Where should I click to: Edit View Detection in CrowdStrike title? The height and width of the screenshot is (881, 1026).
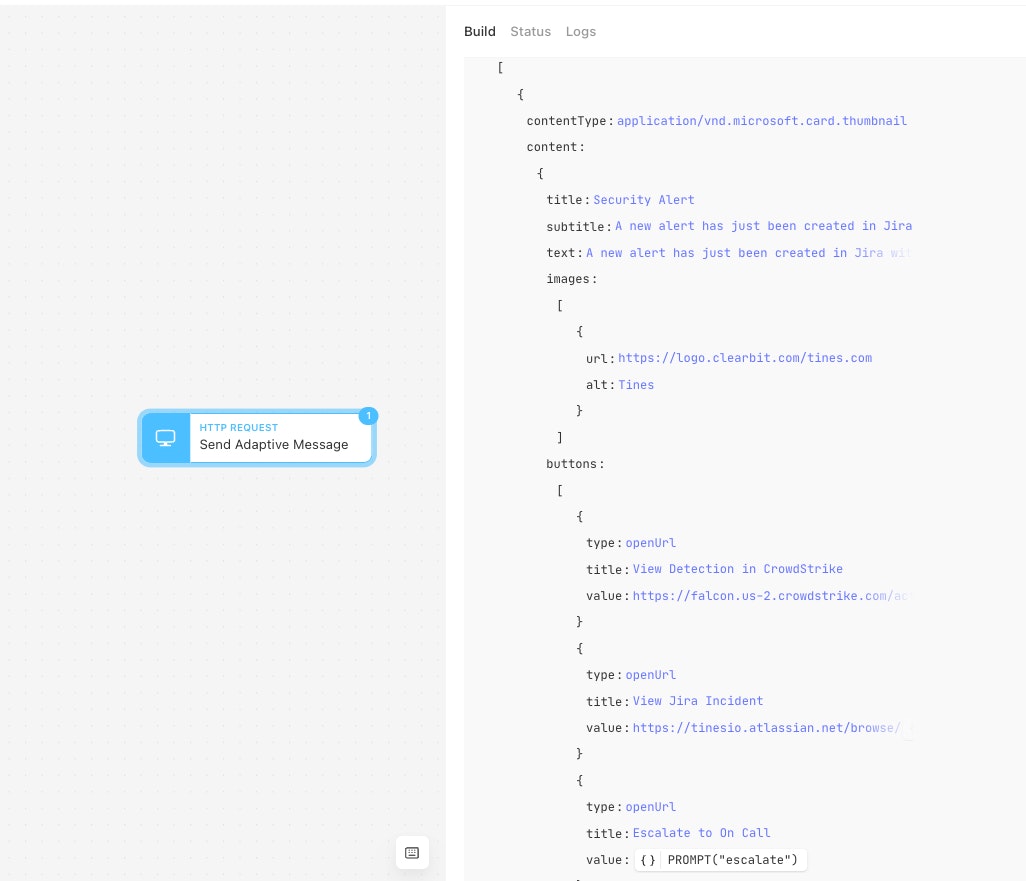[737, 569]
